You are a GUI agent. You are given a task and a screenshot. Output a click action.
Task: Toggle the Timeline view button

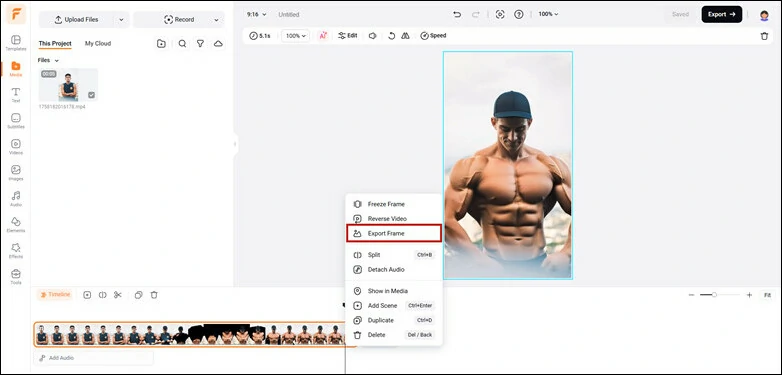click(55, 295)
